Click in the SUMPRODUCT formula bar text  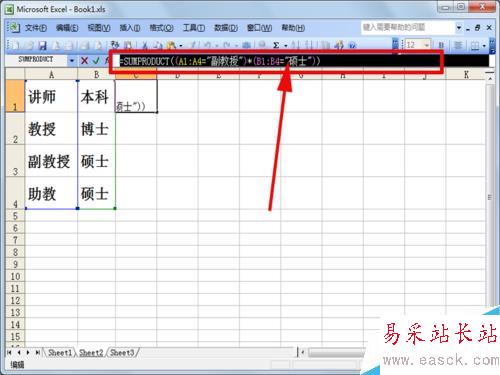(220, 61)
